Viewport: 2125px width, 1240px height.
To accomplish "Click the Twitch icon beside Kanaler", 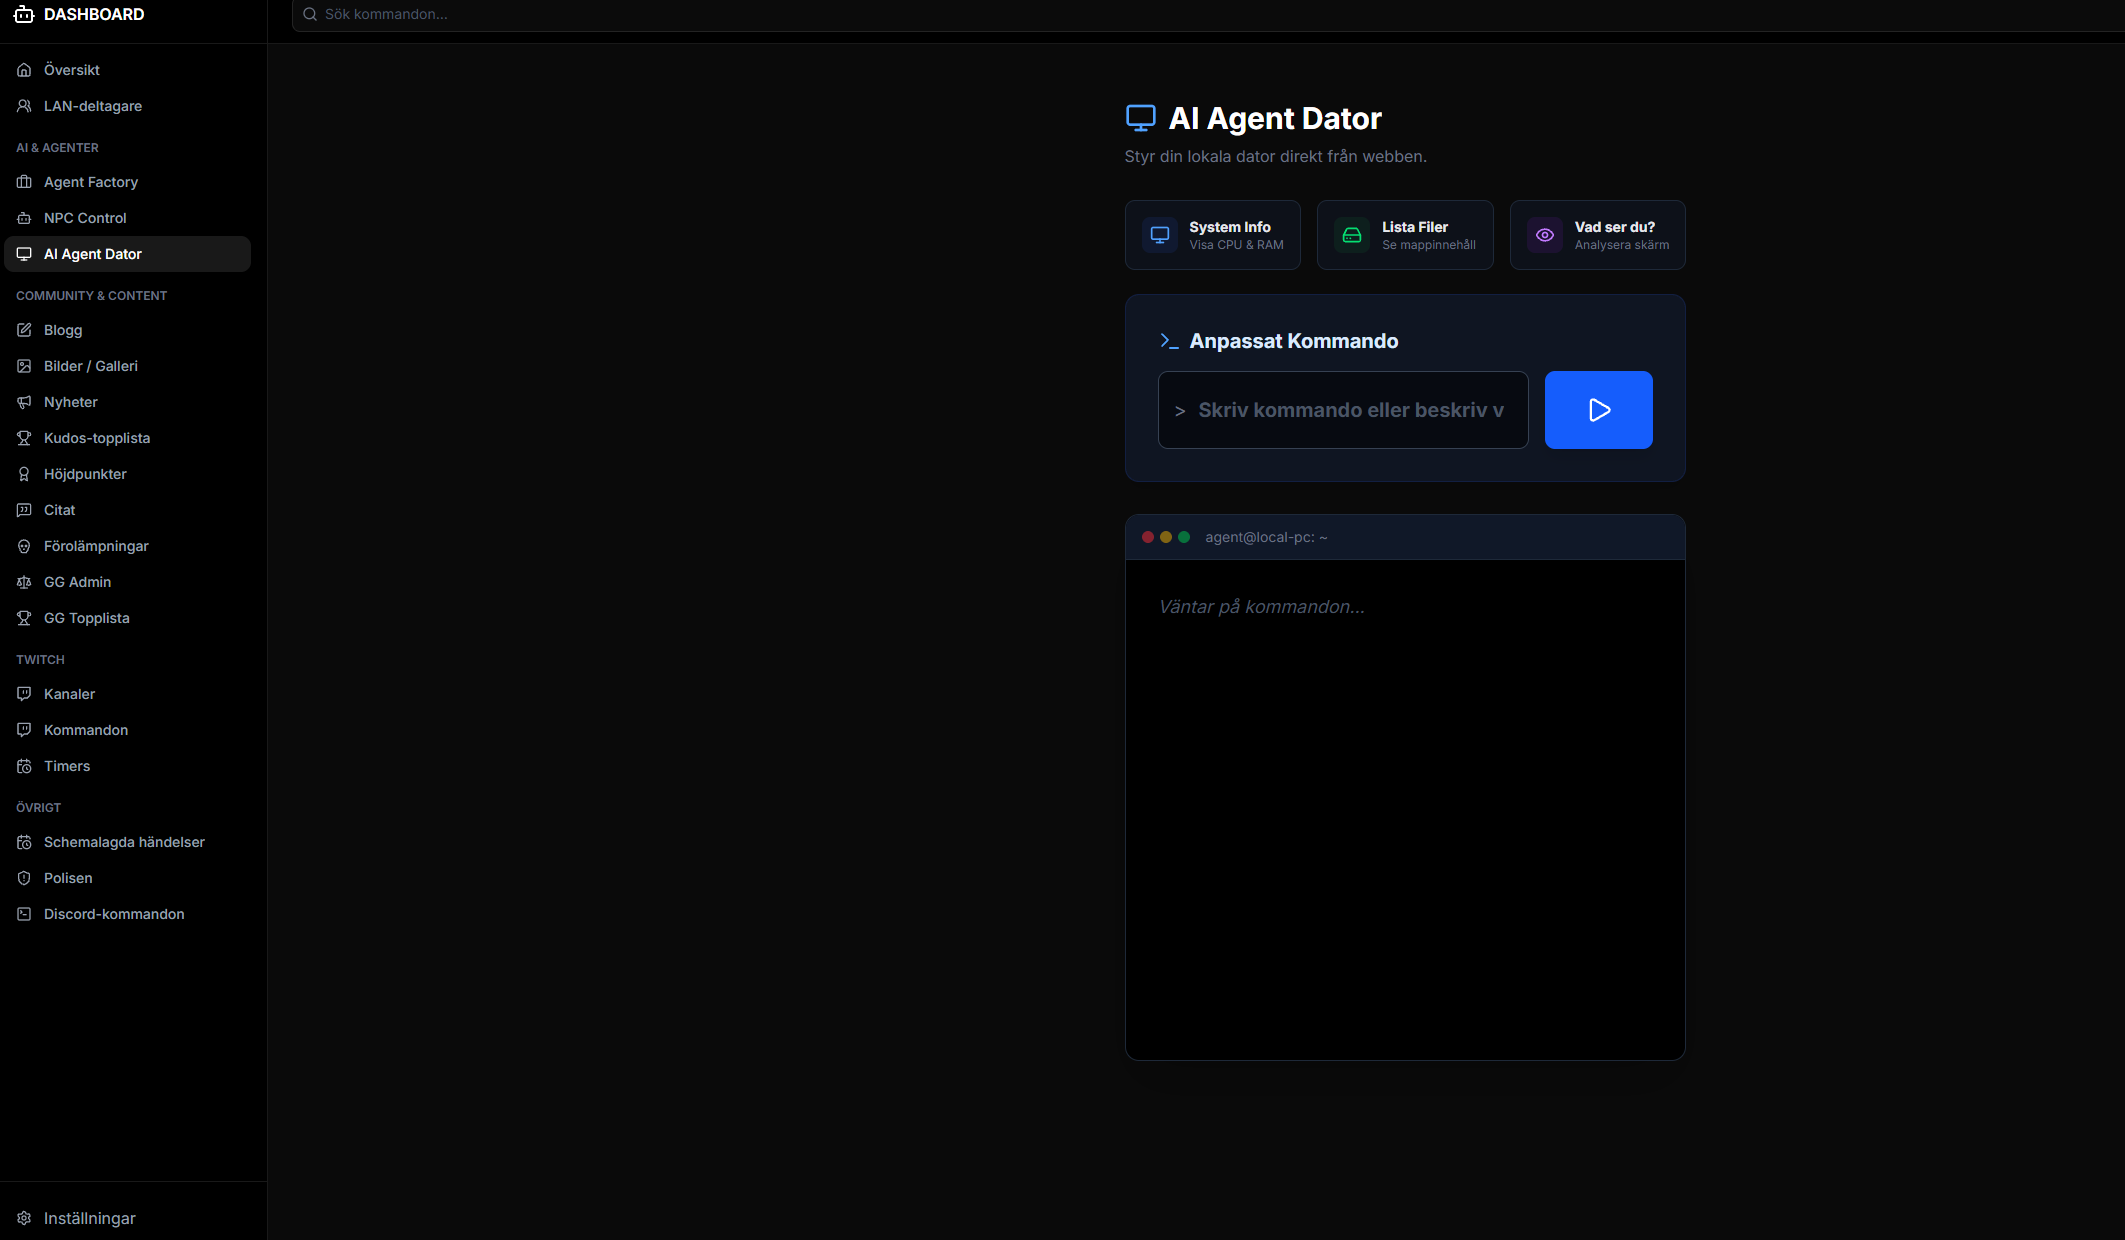I will coord(24,694).
